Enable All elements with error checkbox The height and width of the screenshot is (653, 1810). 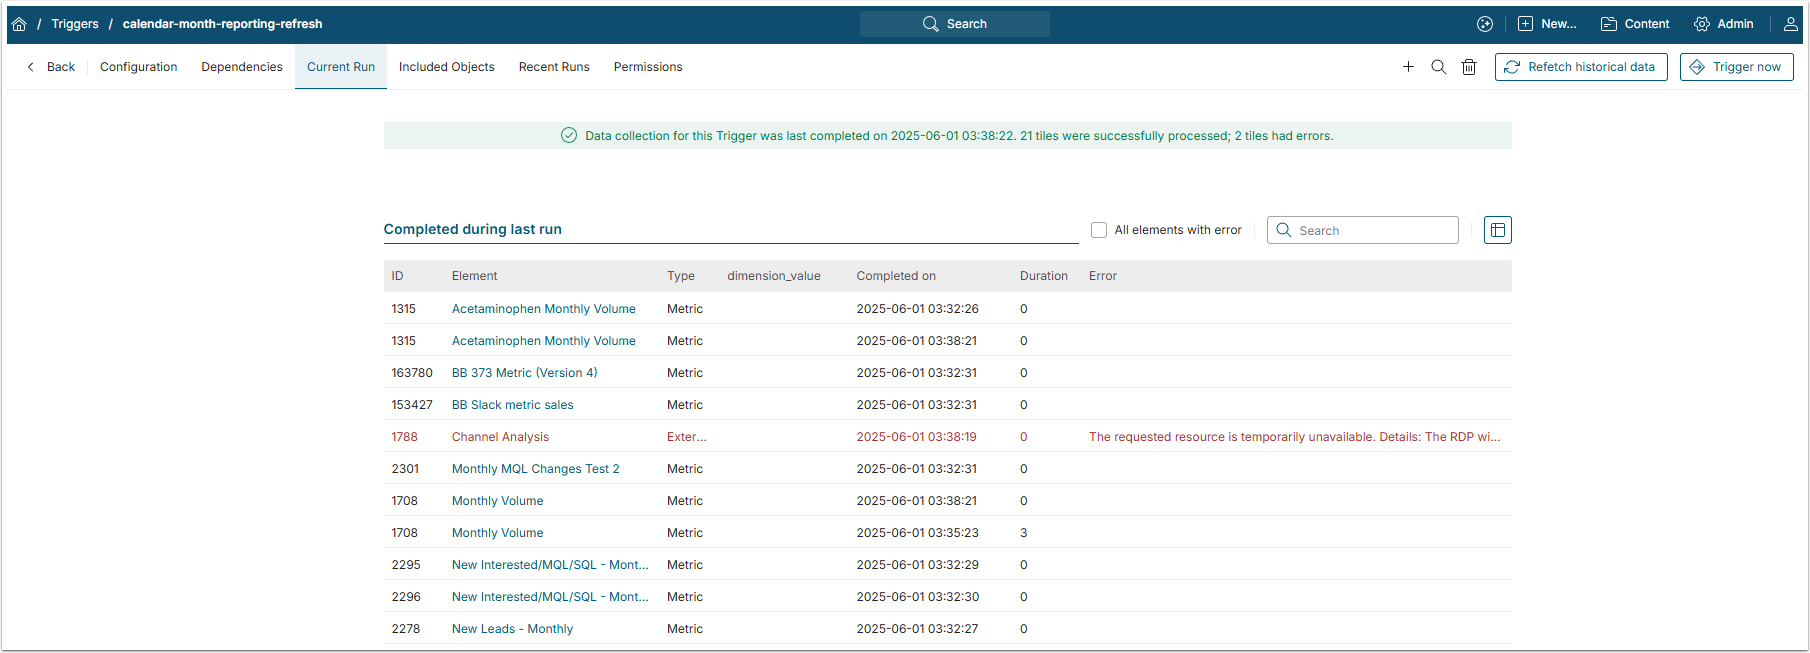coord(1099,230)
